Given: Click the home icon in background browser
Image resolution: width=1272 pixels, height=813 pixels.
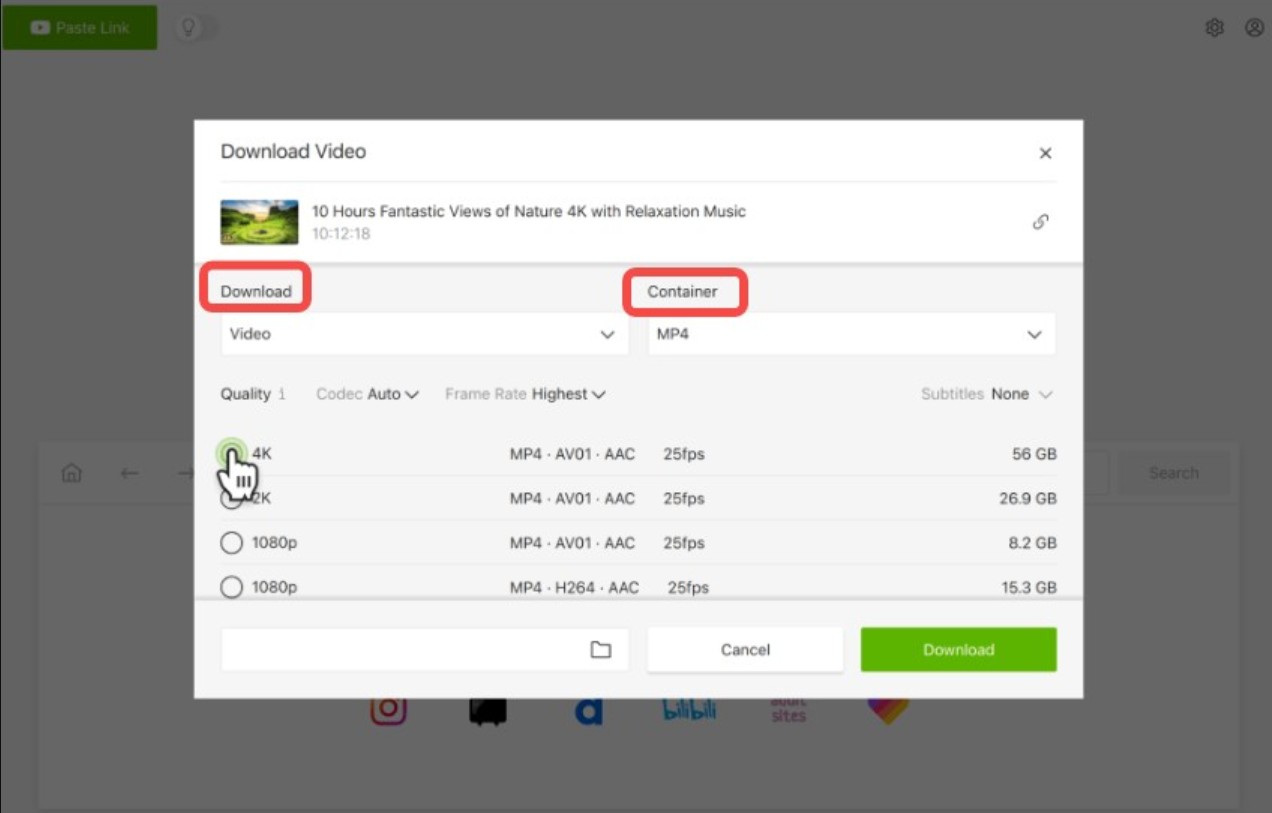Looking at the screenshot, I should click(x=72, y=473).
